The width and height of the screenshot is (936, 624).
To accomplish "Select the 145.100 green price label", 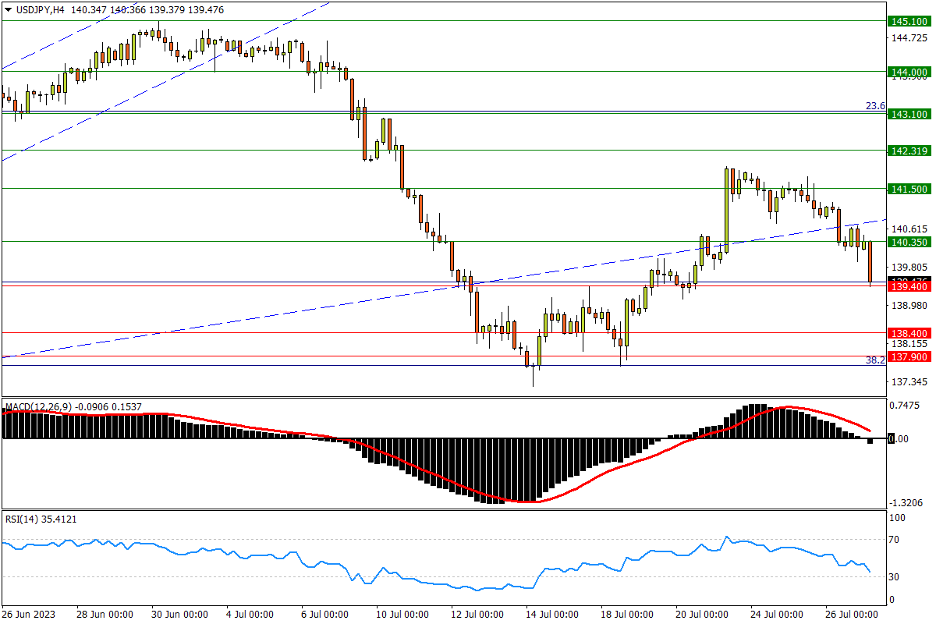I will click(x=910, y=21).
